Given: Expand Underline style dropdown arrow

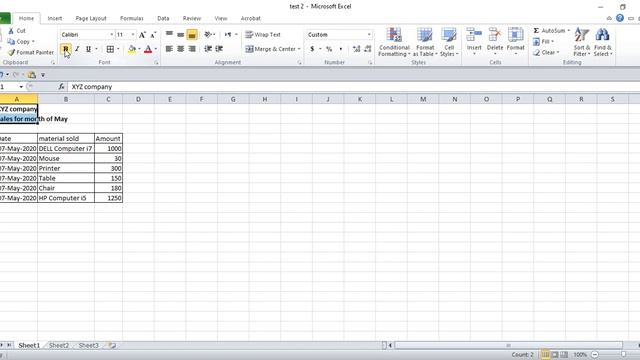Looking at the screenshot, I should [x=96, y=49].
